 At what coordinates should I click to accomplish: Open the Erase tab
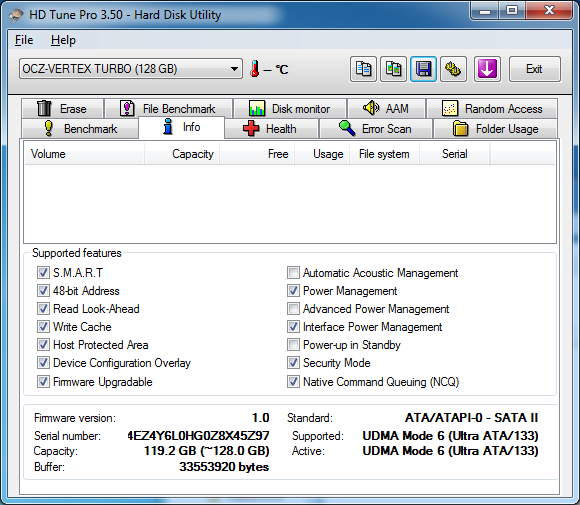click(x=63, y=108)
